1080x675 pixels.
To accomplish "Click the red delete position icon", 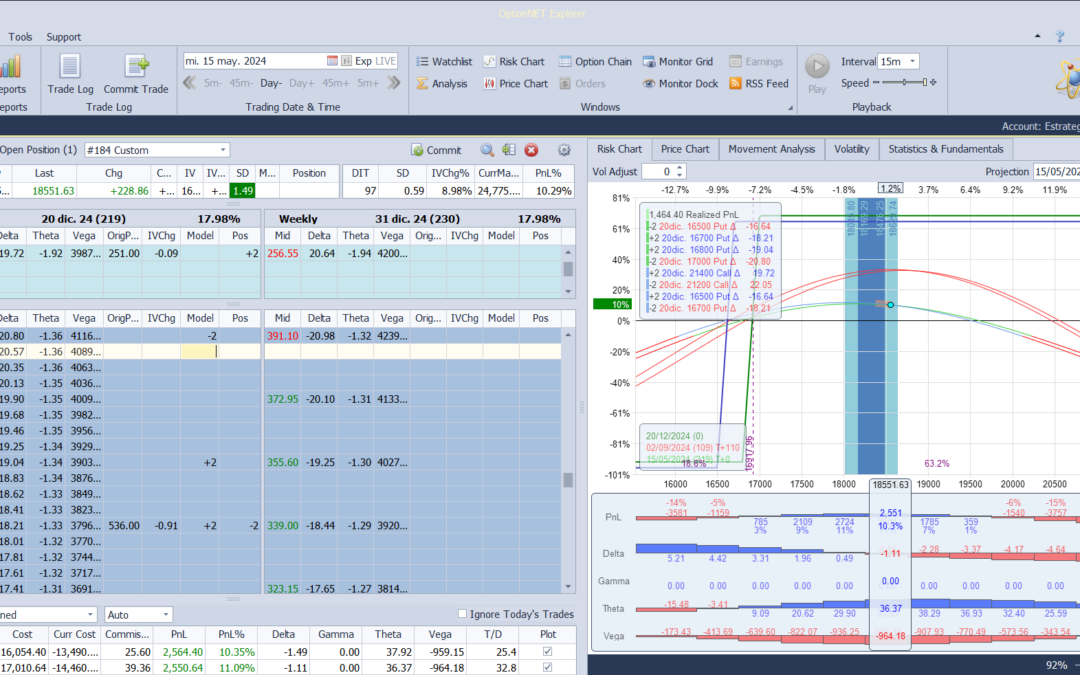I will 531,149.
